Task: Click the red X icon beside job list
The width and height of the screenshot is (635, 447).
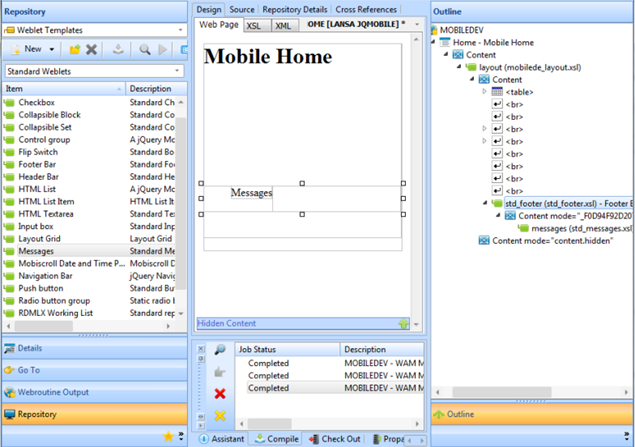Action: [220, 394]
